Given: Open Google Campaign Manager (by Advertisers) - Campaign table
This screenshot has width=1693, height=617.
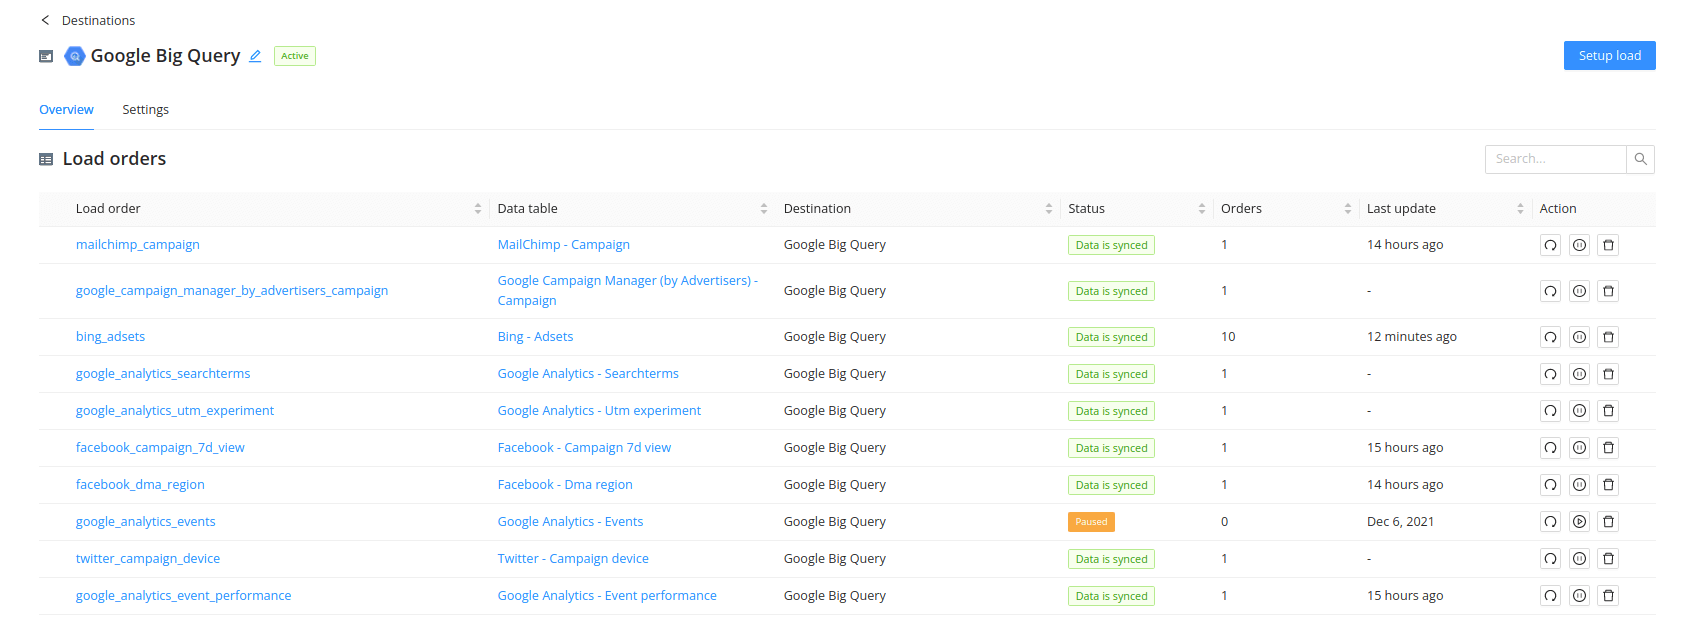Looking at the screenshot, I should coord(628,291).
